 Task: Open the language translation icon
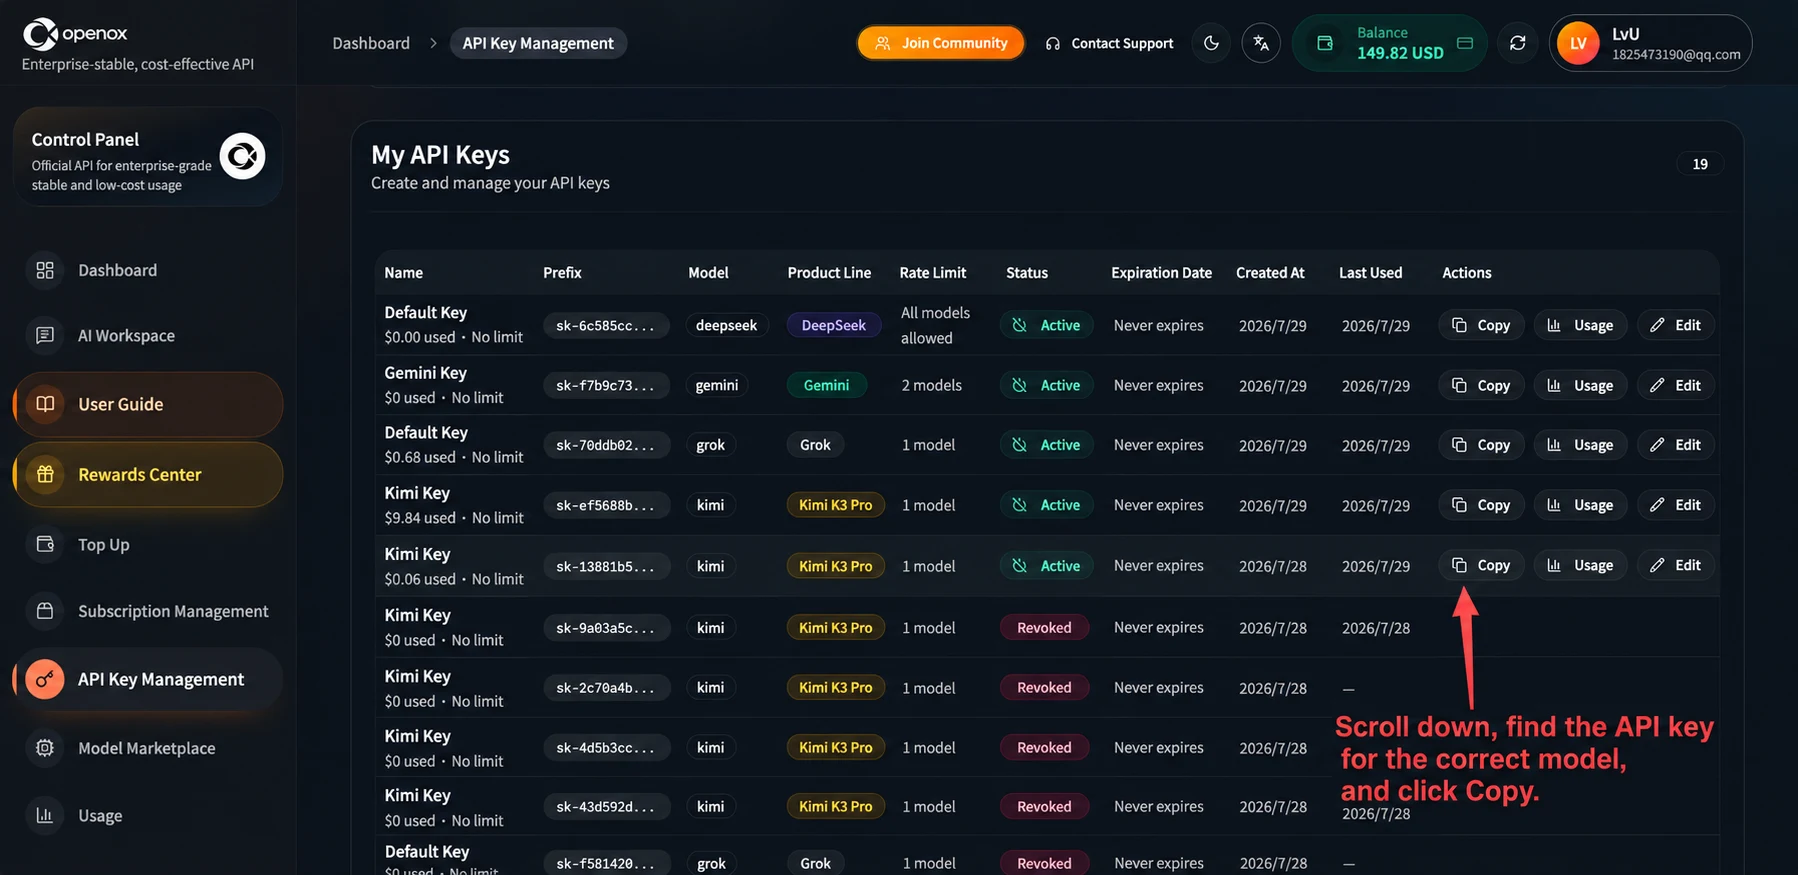1261,43
